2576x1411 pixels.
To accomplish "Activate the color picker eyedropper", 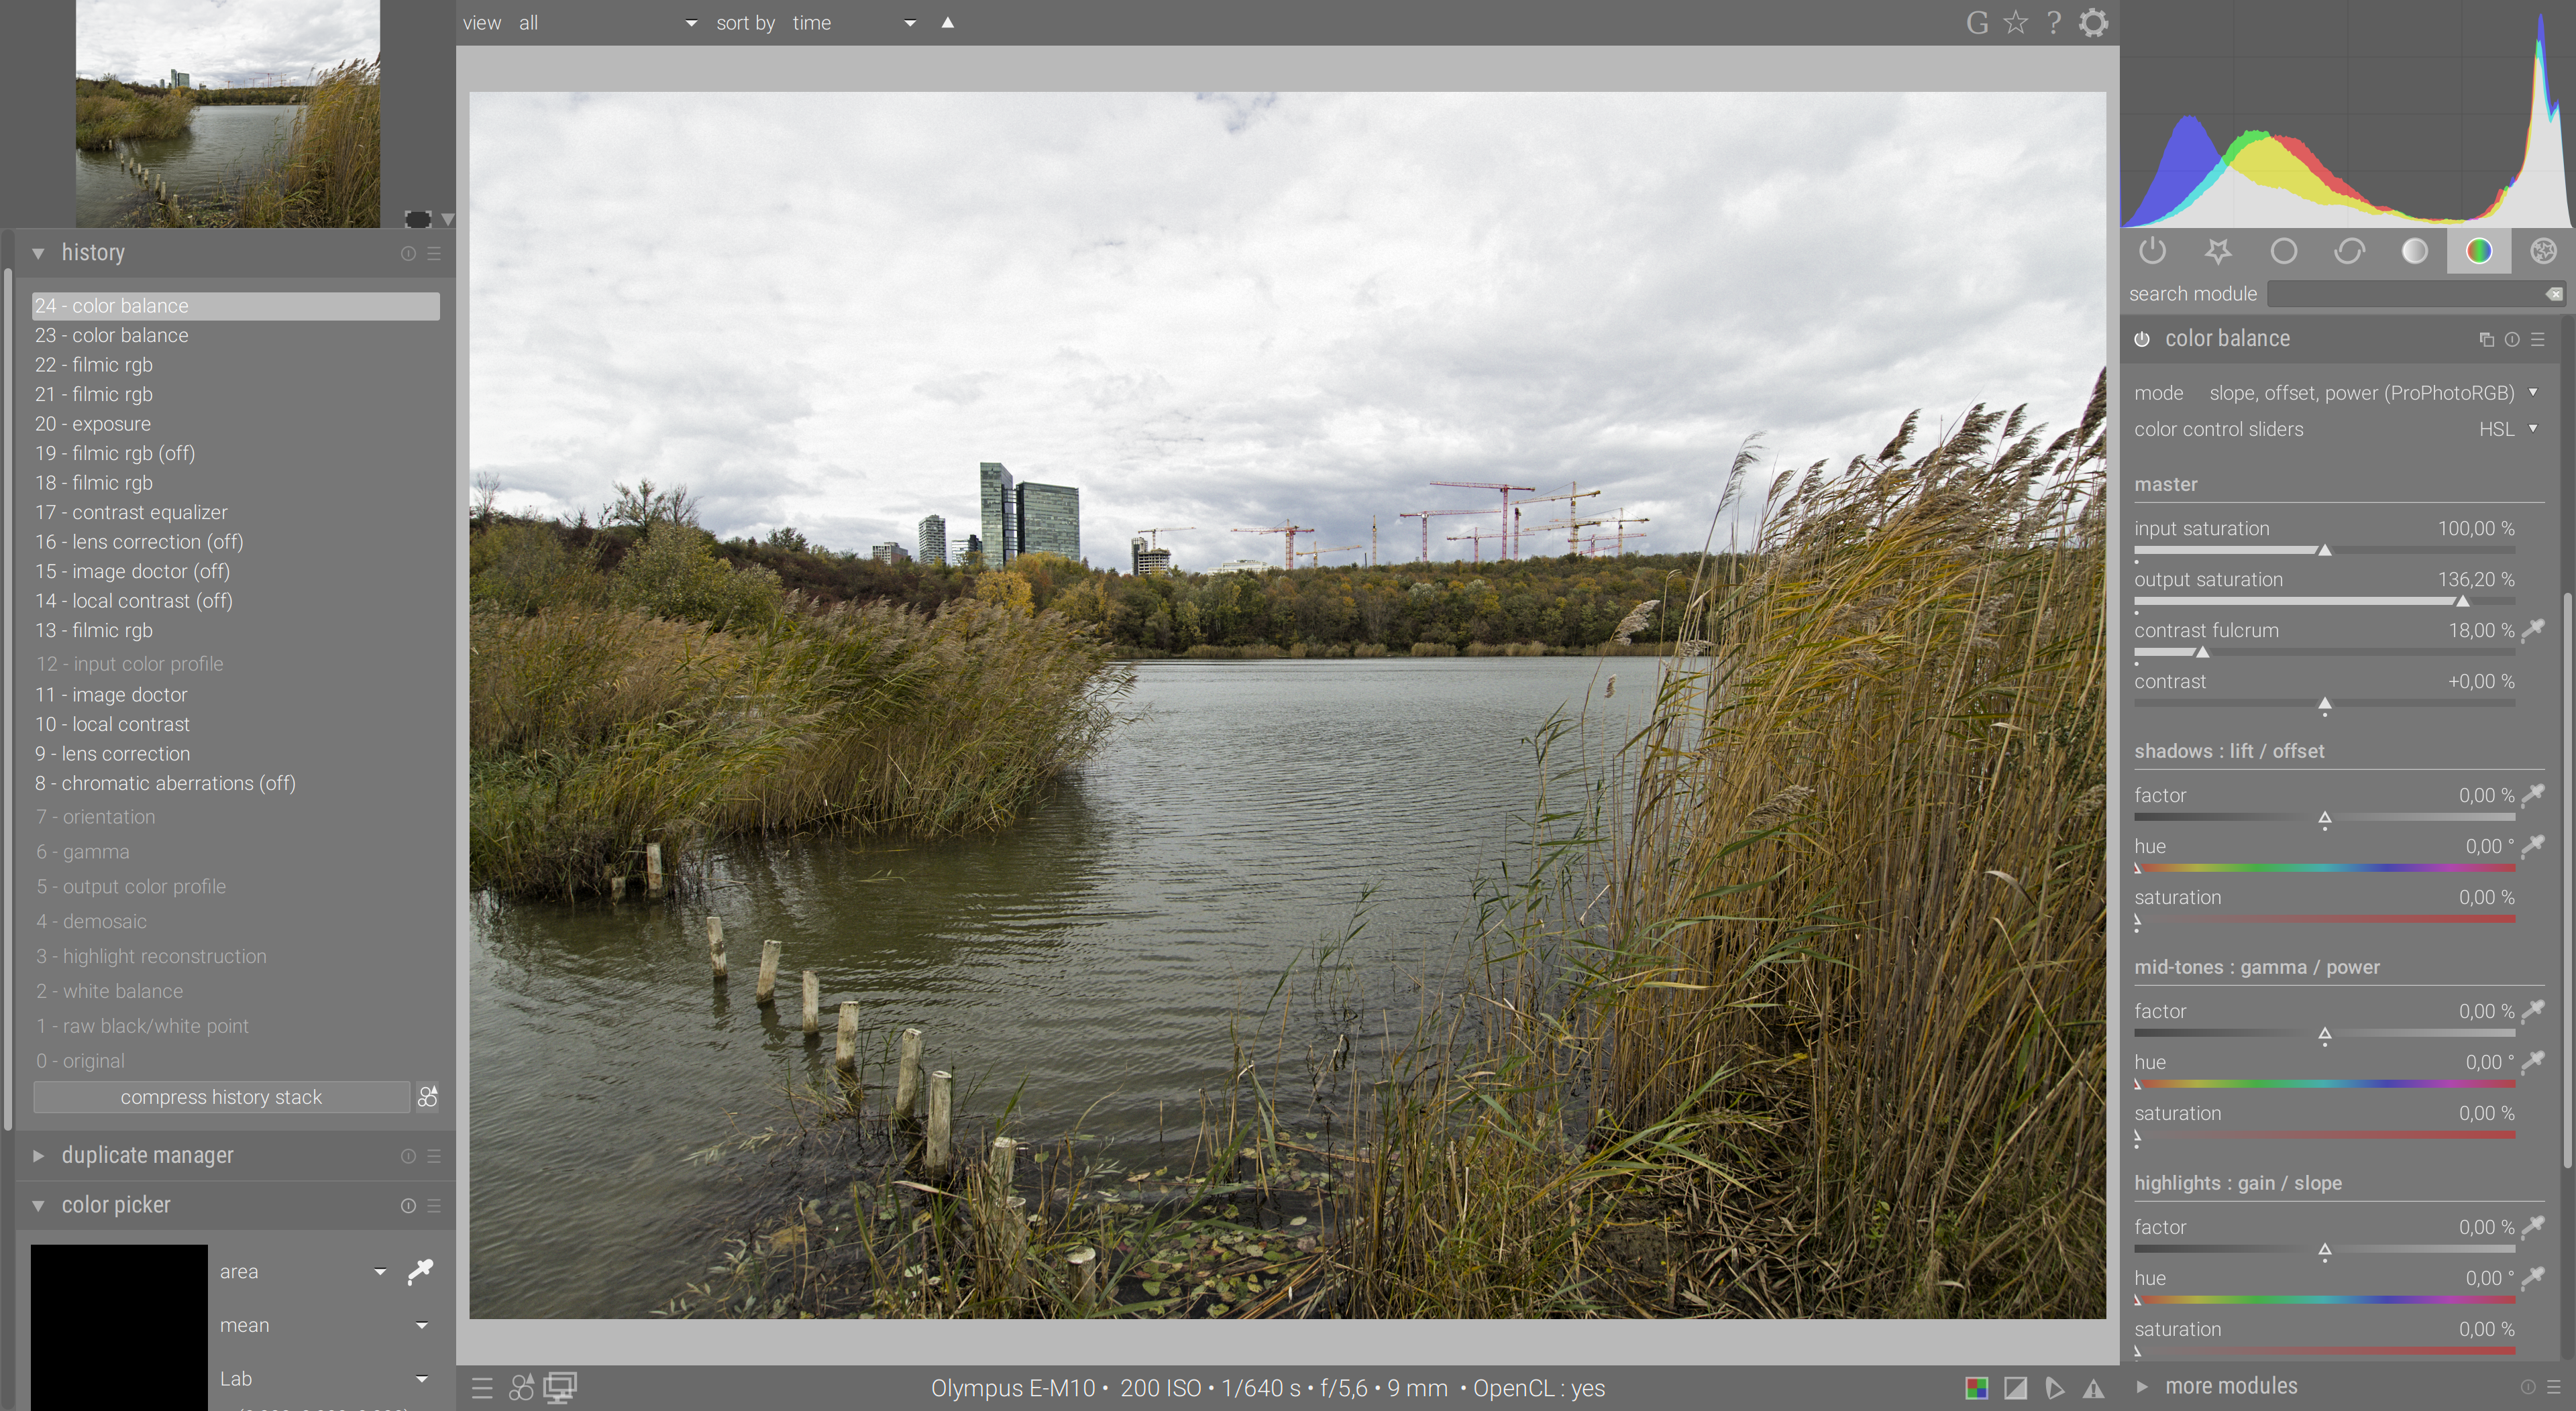I will (420, 1271).
